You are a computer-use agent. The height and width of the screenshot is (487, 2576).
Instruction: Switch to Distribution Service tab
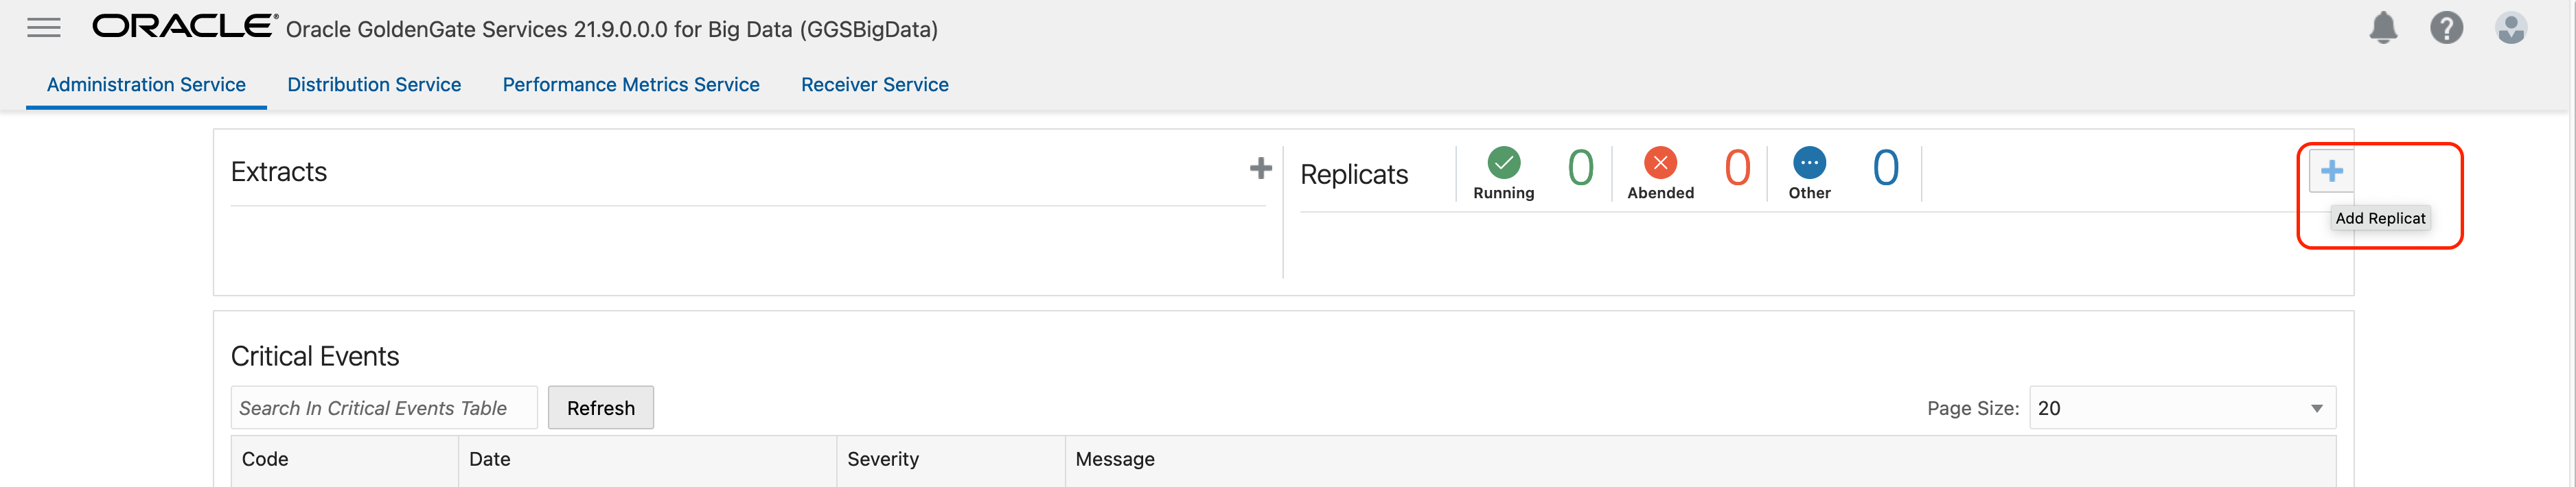(x=374, y=85)
